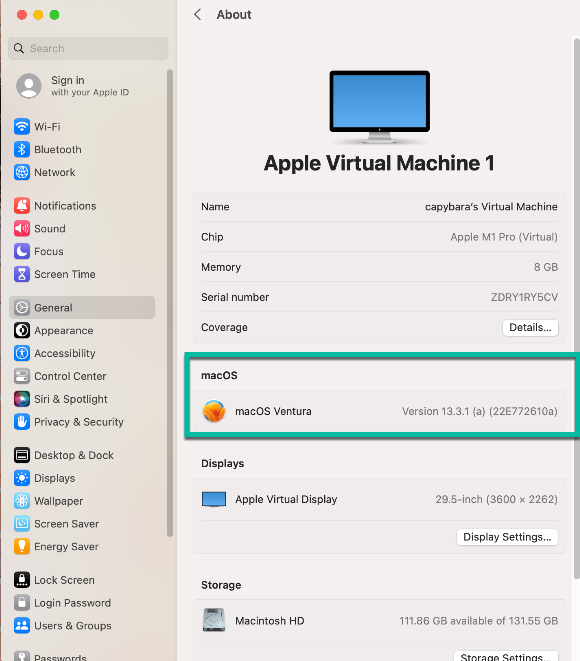Screen dimensions: 580x661
Task: Click the Sound speaker icon
Action: [x=21, y=228]
